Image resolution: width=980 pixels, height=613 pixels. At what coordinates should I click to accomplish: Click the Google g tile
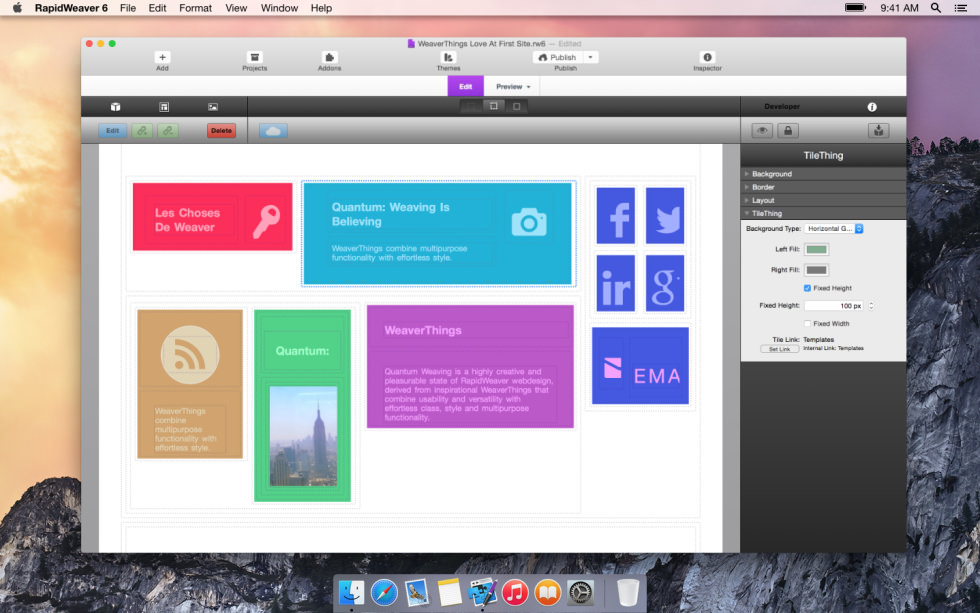[x=665, y=283]
